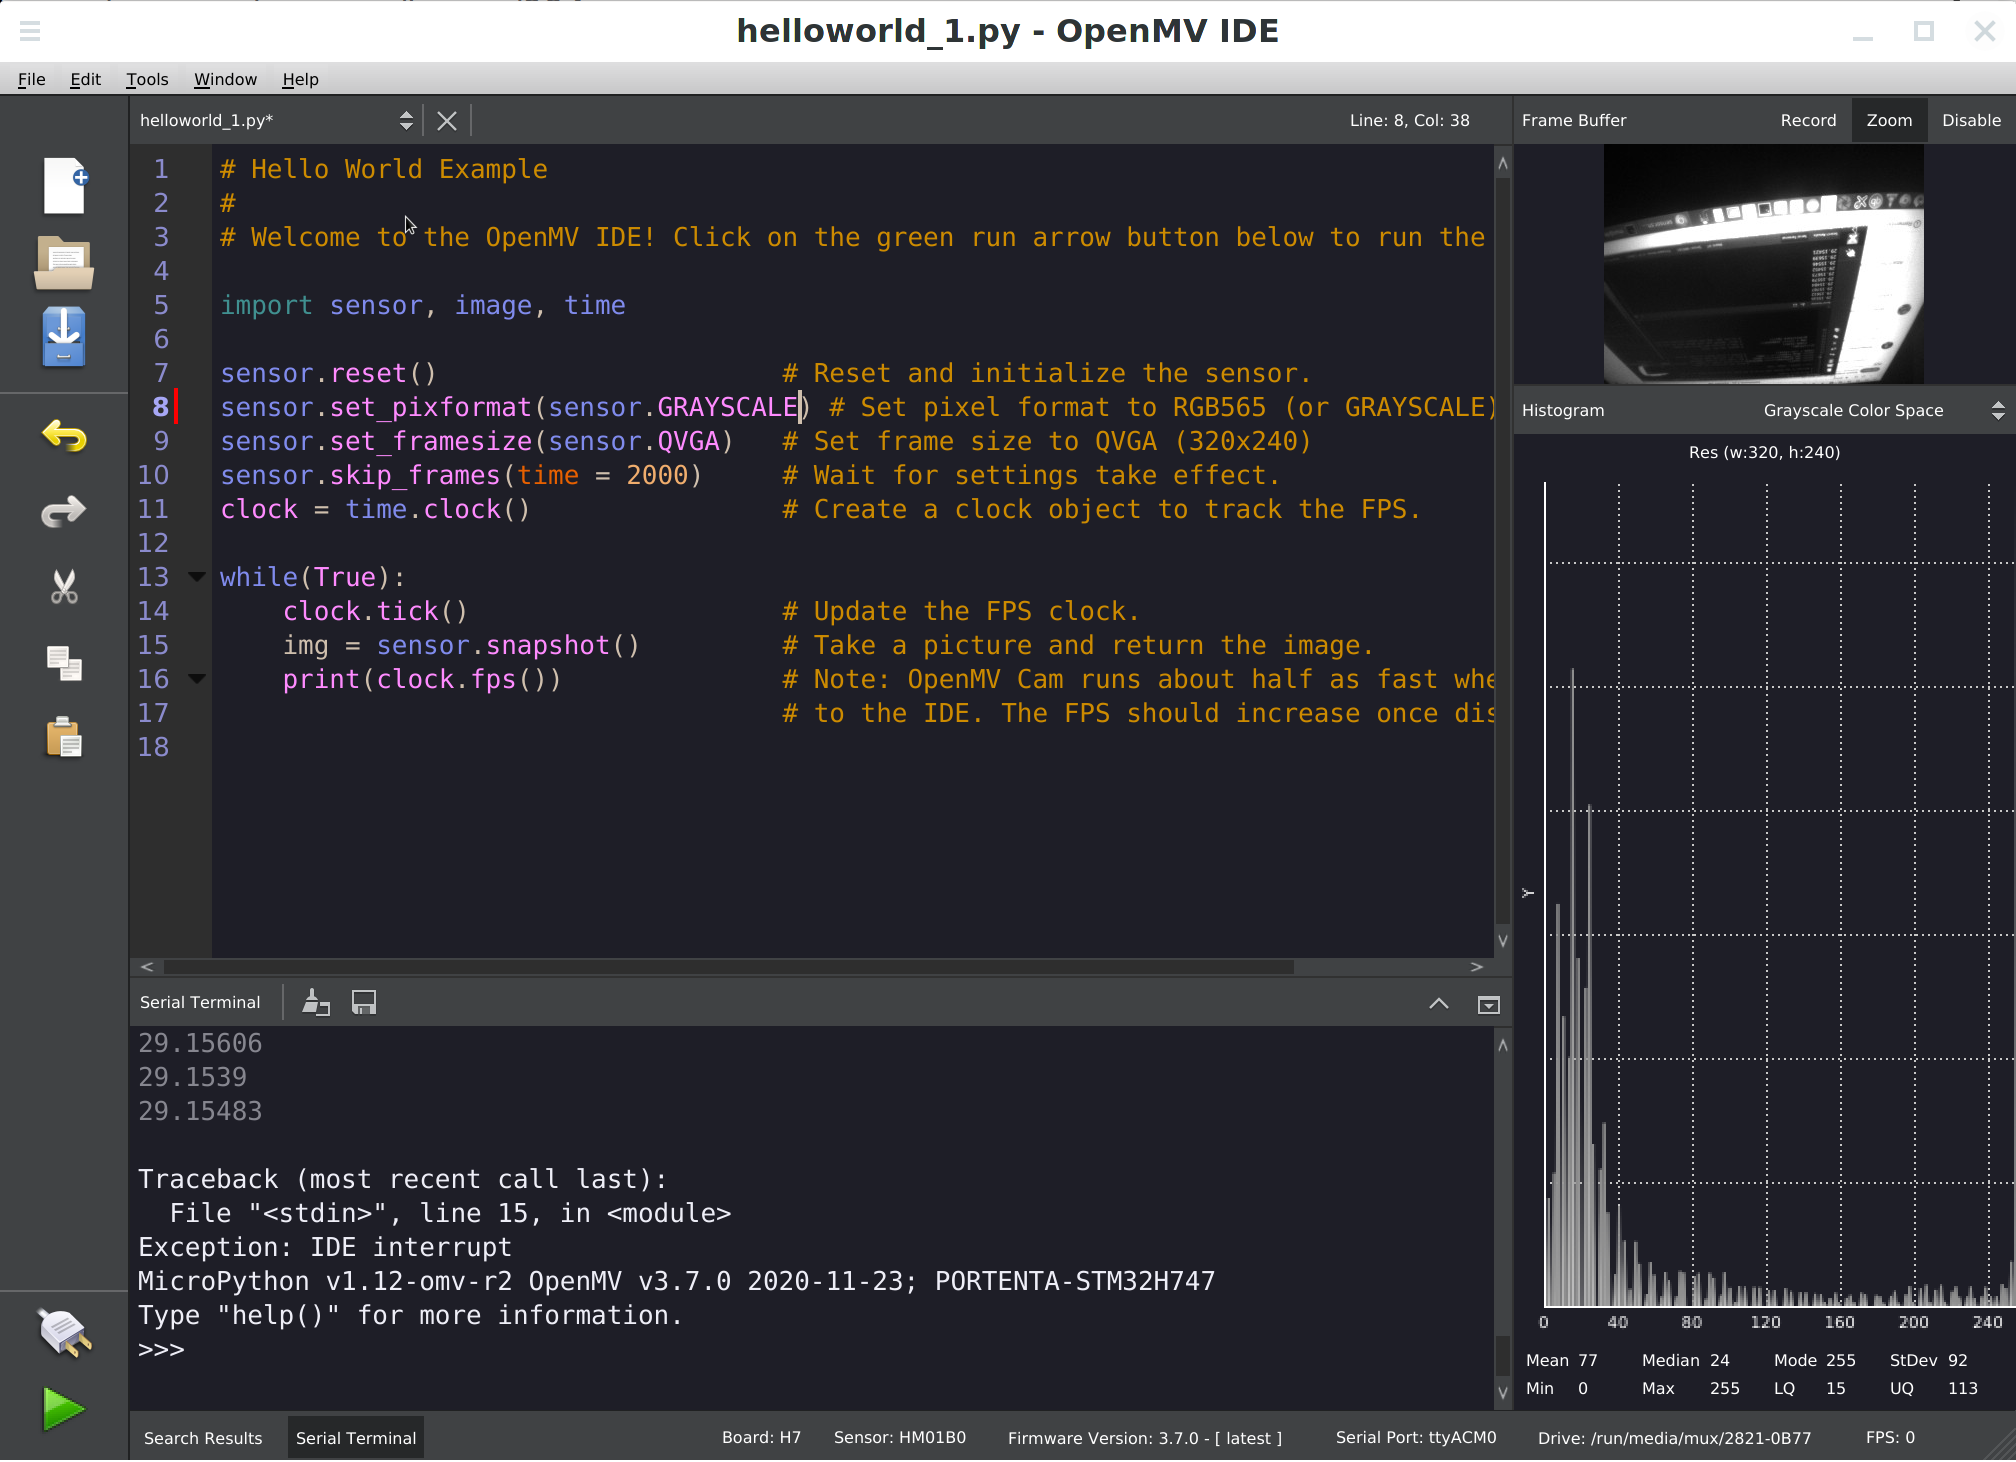Open the Tools menu

(x=146, y=79)
